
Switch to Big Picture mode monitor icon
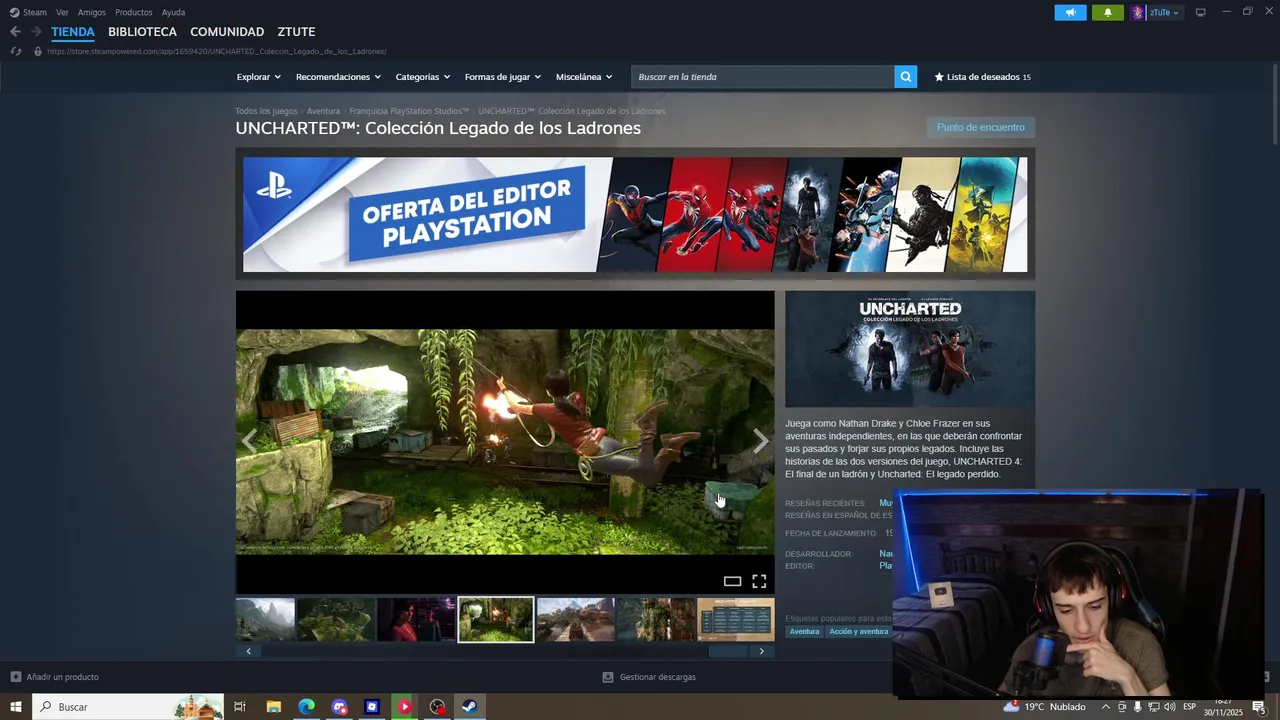(x=1201, y=13)
